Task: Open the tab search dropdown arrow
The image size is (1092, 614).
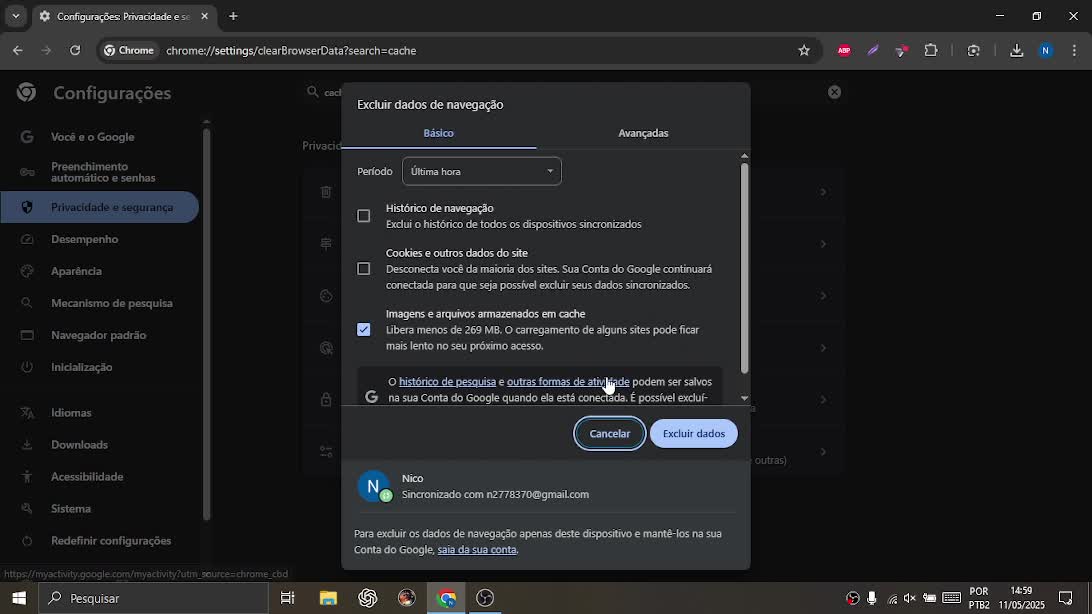Action: pyautogui.click(x=15, y=16)
